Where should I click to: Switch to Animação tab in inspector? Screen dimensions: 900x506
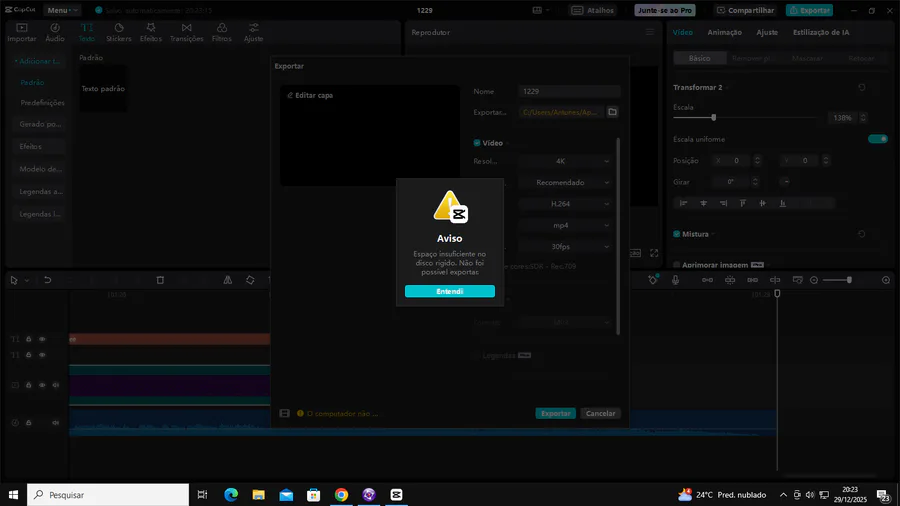pos(724,33)
